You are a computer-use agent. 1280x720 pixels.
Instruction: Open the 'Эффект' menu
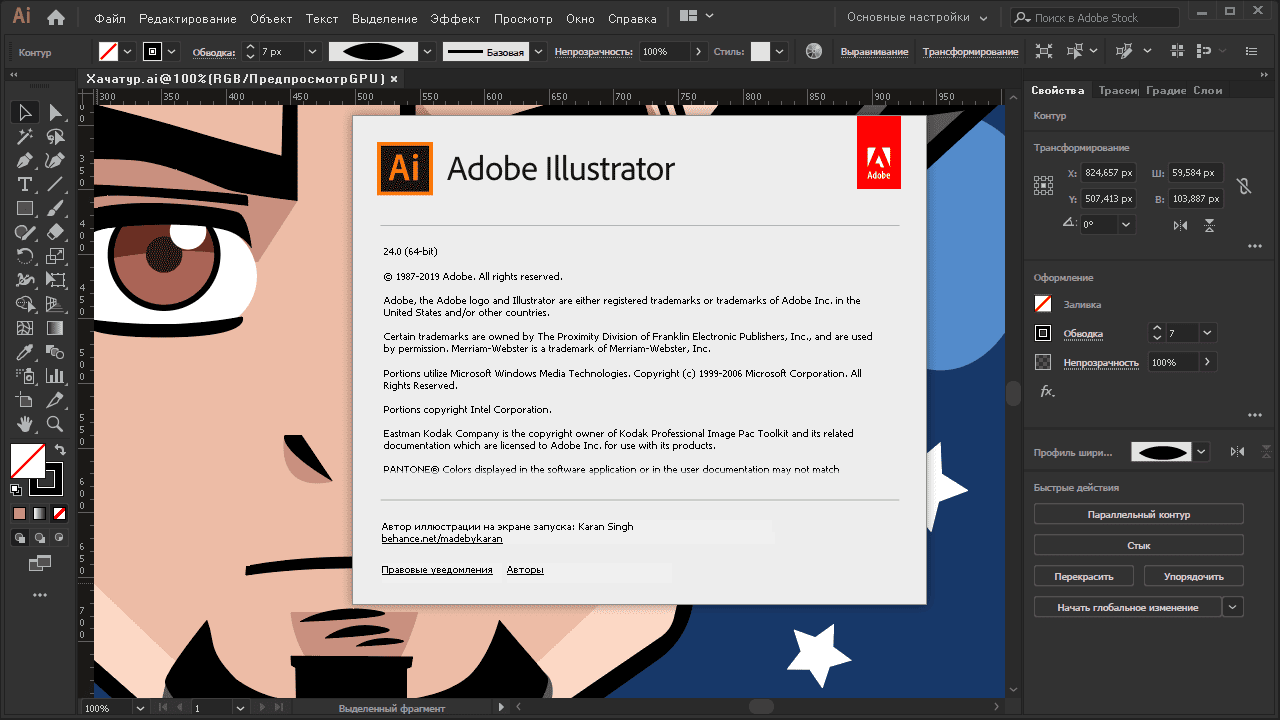pos(455,18)
